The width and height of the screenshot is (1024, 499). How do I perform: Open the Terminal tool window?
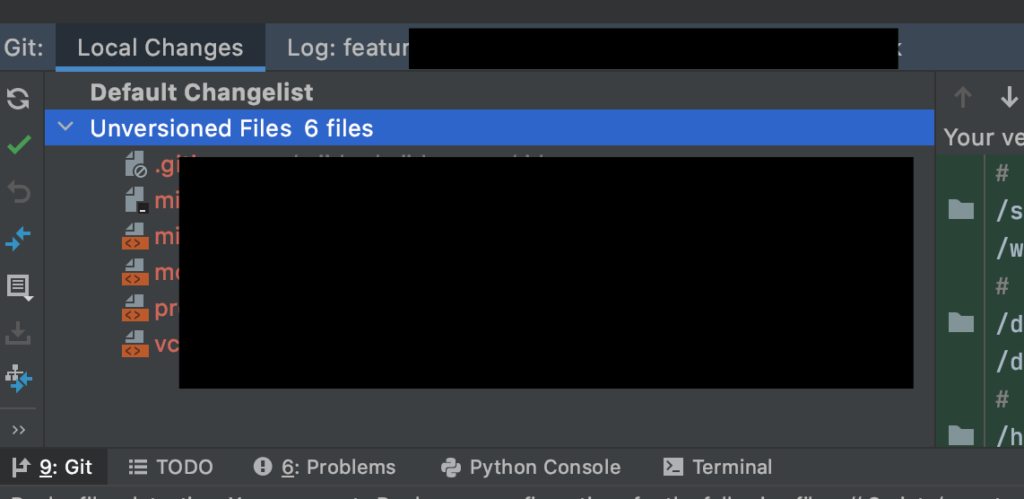tap(718, 467)
